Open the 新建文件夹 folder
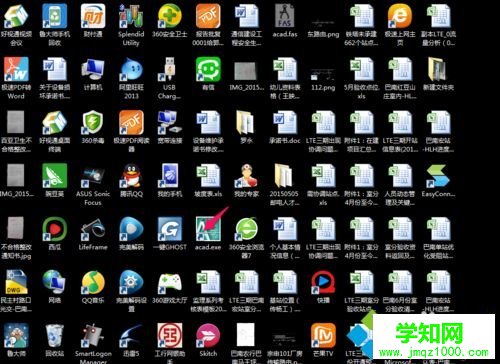The height and width of the screenshot is (364, 500). (x=438, y=69)
